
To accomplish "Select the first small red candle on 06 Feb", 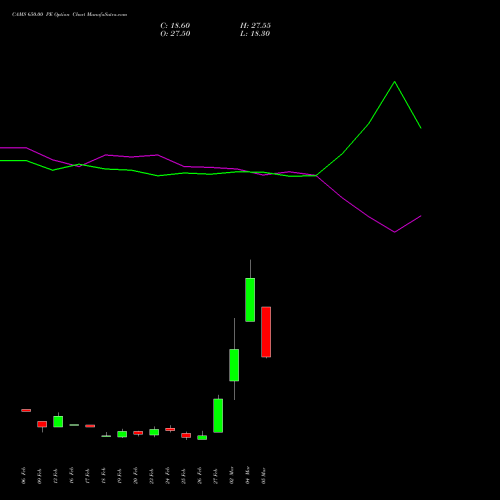I will pyautogui.click(x=26, y=410).
